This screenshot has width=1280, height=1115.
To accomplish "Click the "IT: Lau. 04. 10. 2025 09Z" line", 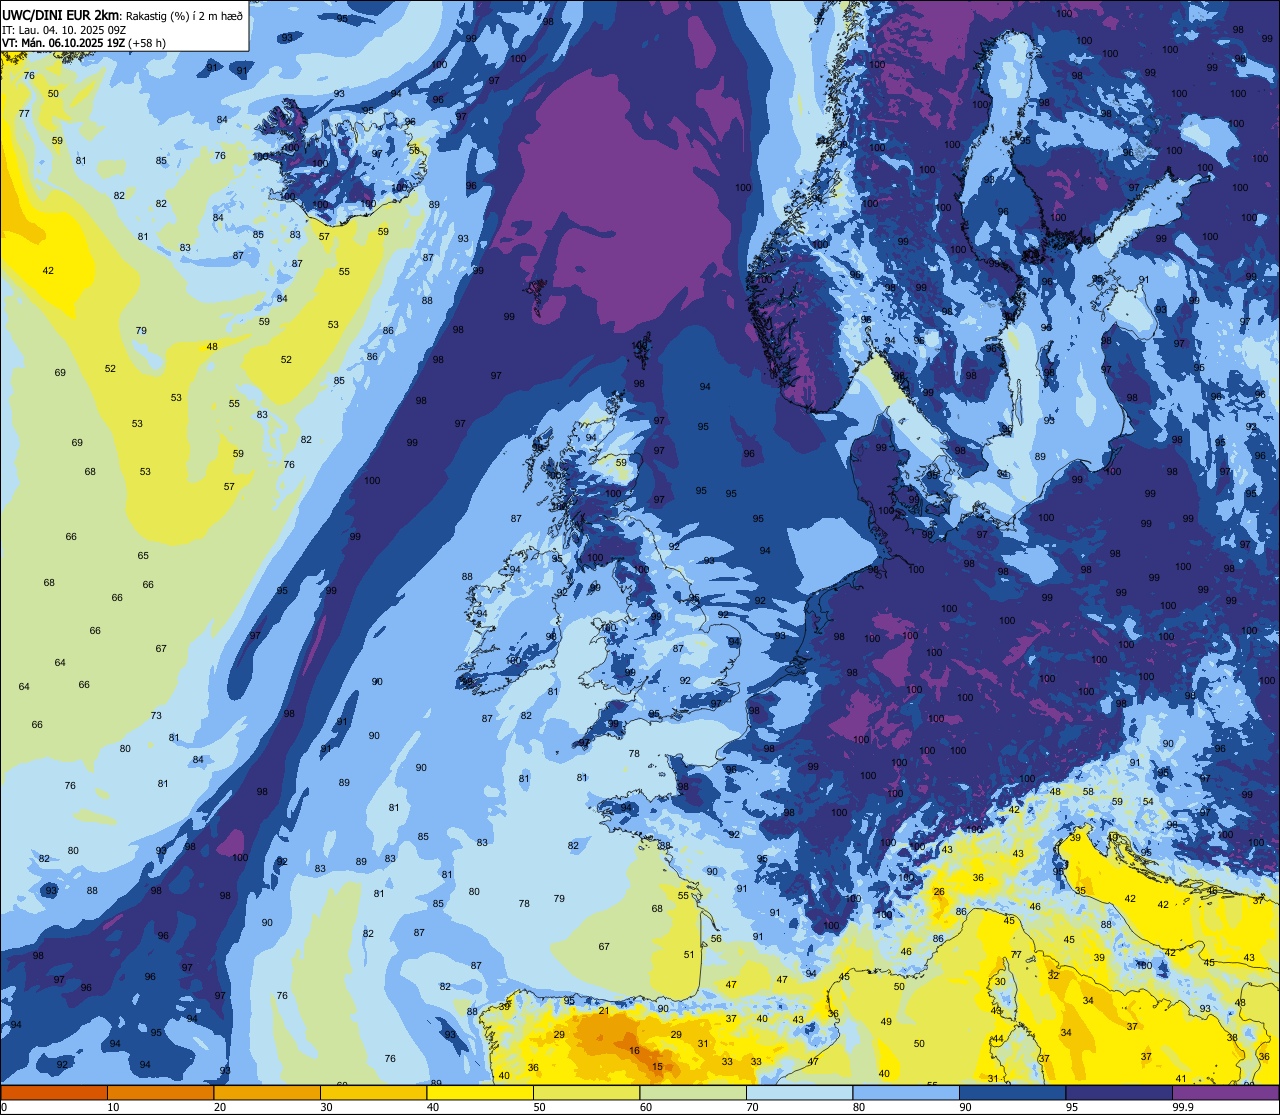I will click(x=62, y=30).
